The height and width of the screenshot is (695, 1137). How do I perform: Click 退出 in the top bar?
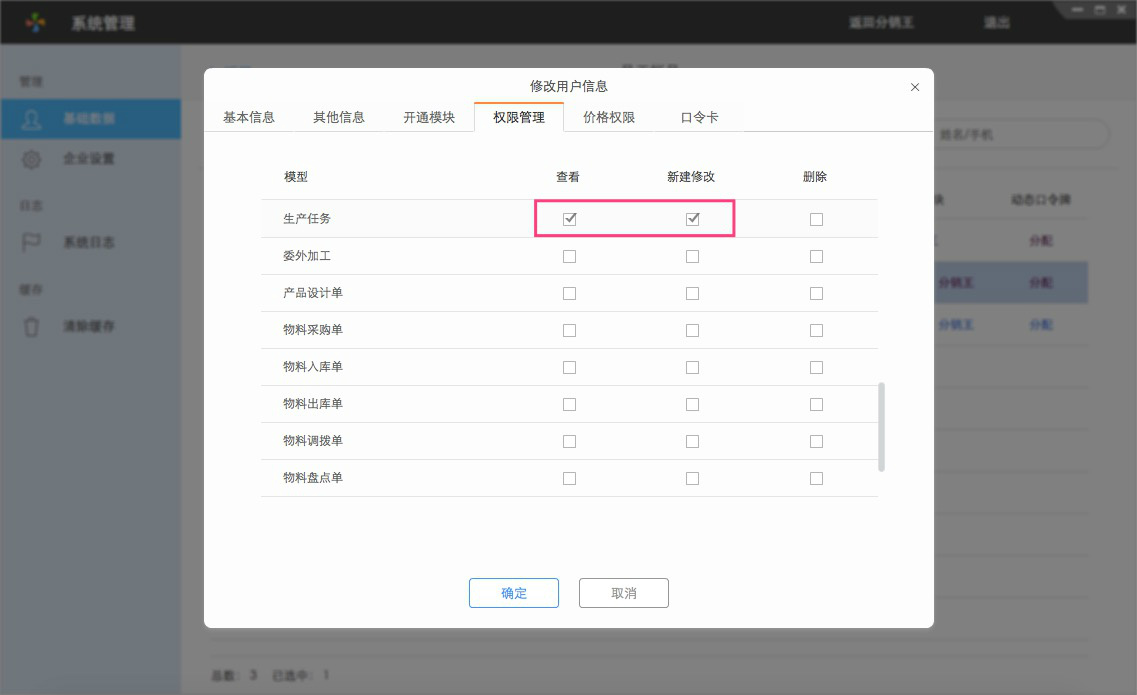click(x=996, y=22)
